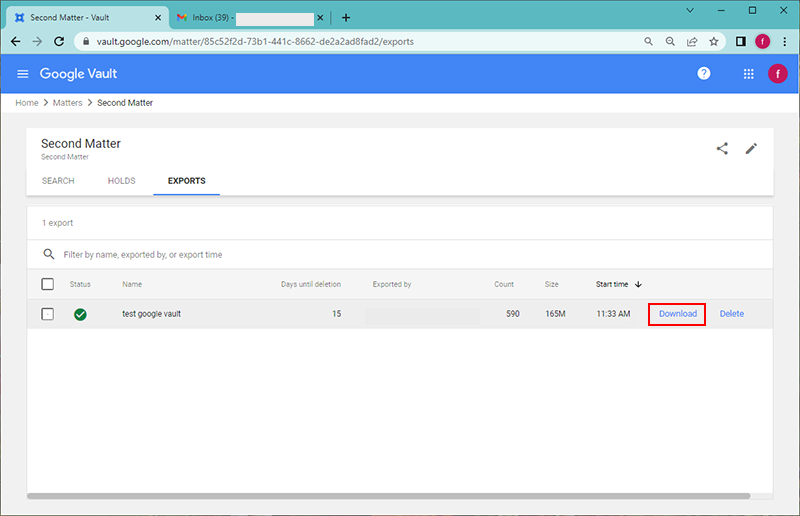Switch to the SEARCH tab
800x516 pixels.
click(x=58, y=181)
